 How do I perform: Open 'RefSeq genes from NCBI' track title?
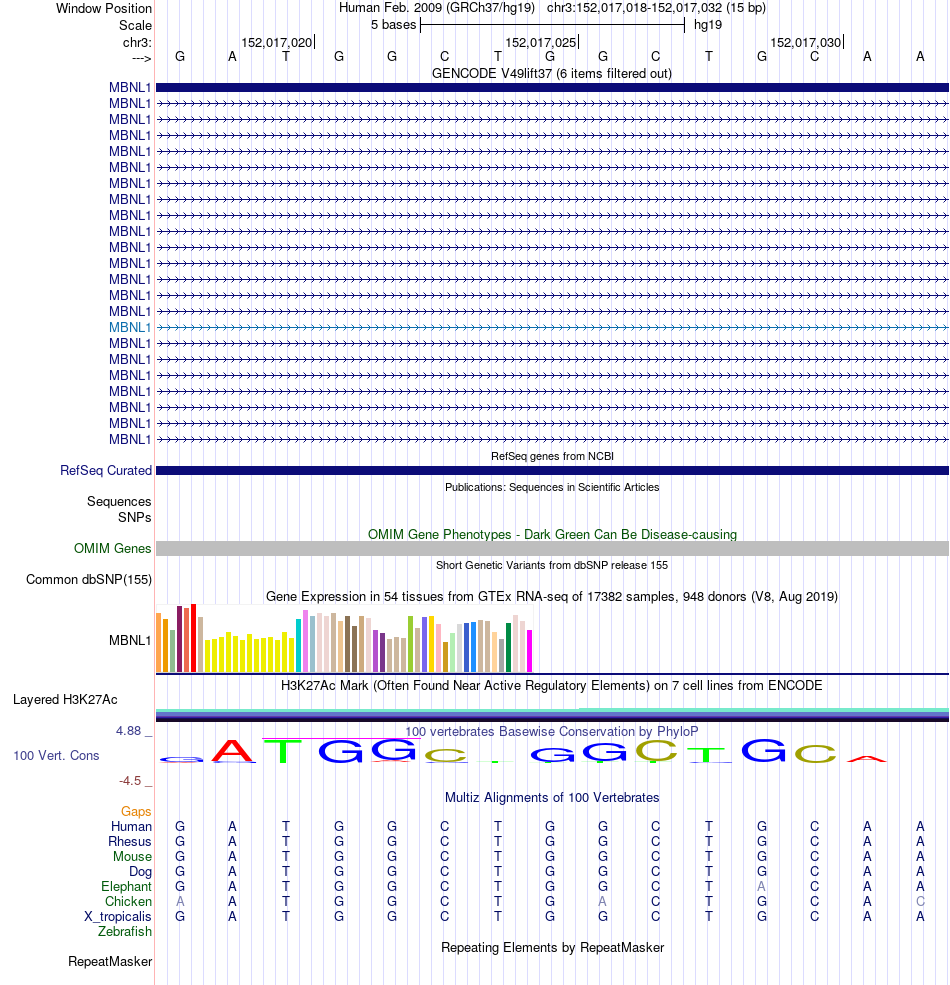pos(552,456)
